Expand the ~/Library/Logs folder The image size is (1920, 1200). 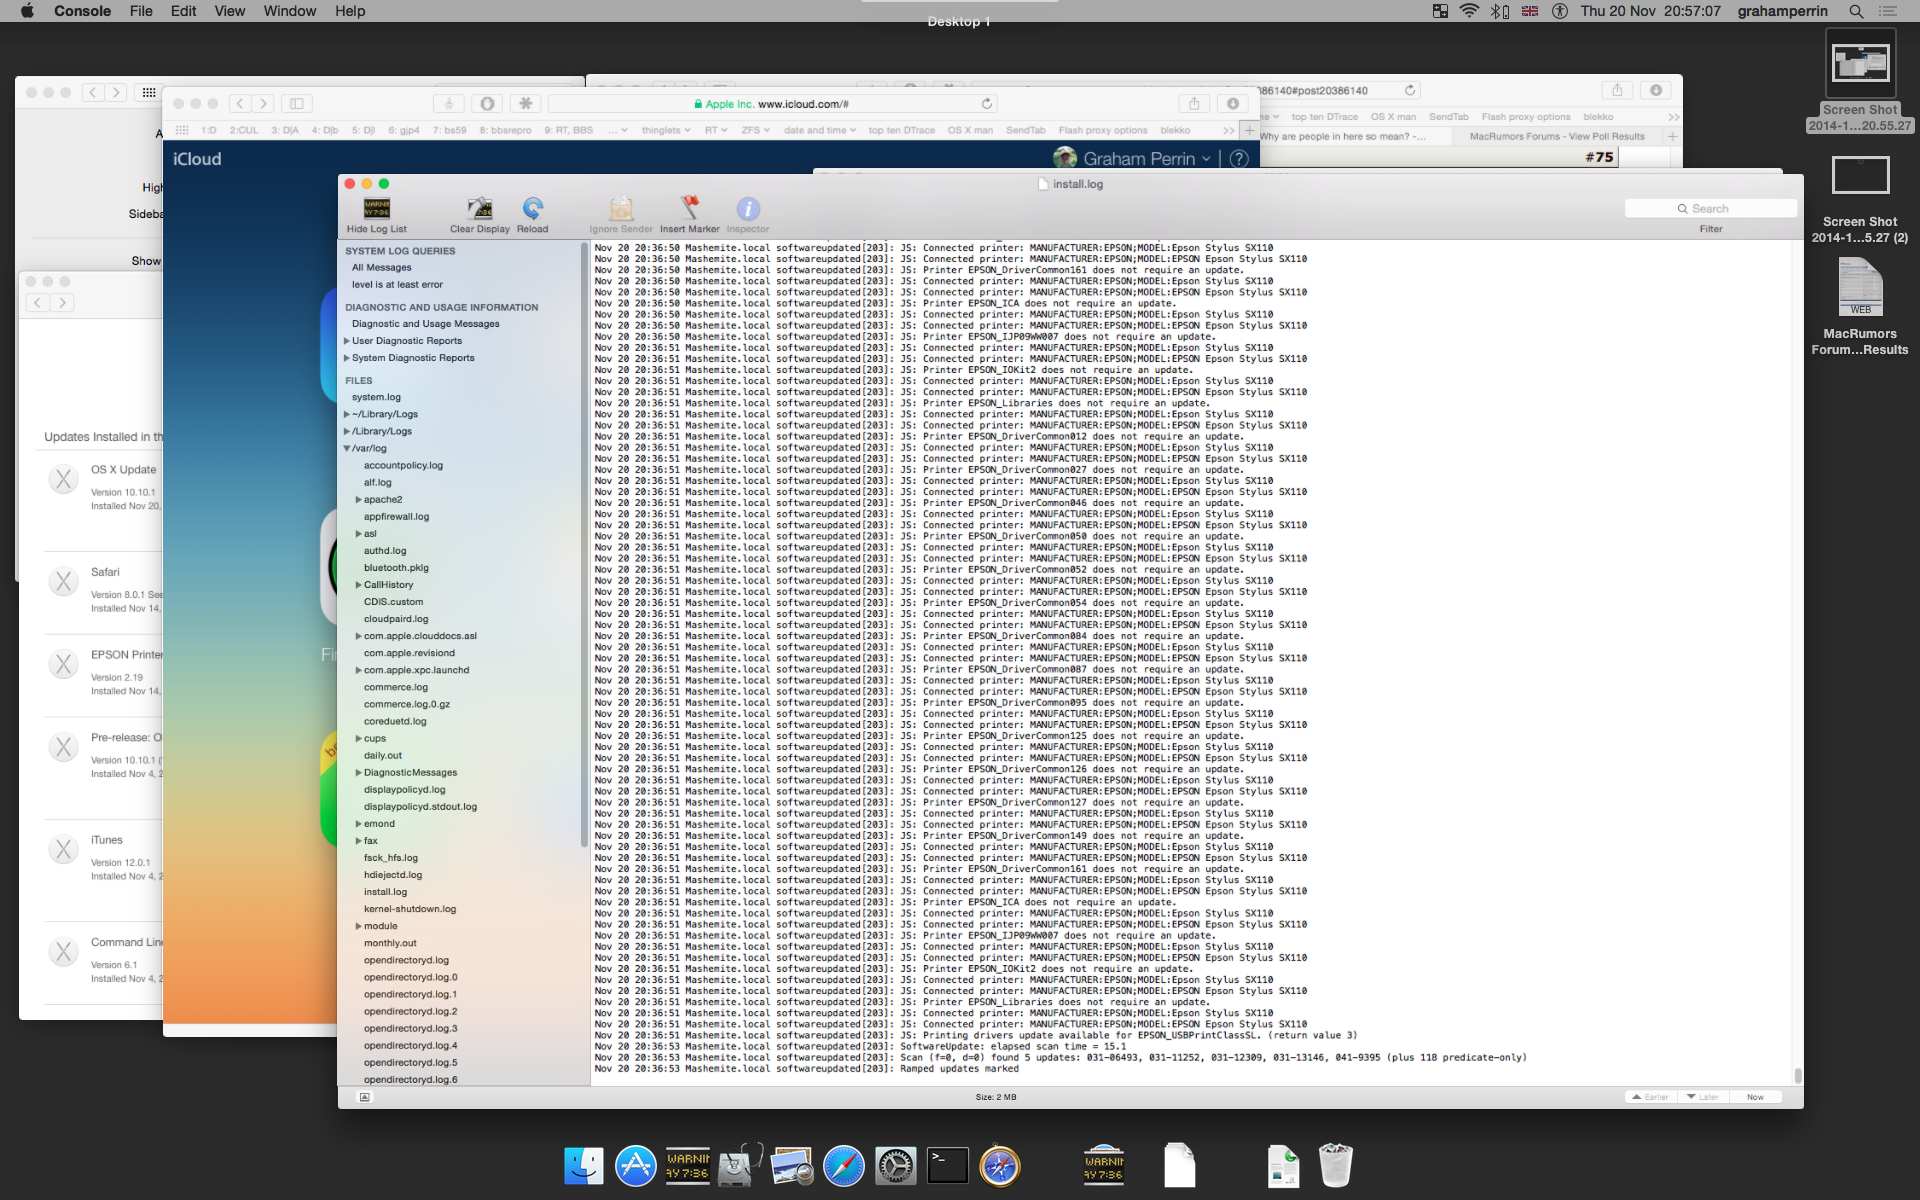(347, 414)
